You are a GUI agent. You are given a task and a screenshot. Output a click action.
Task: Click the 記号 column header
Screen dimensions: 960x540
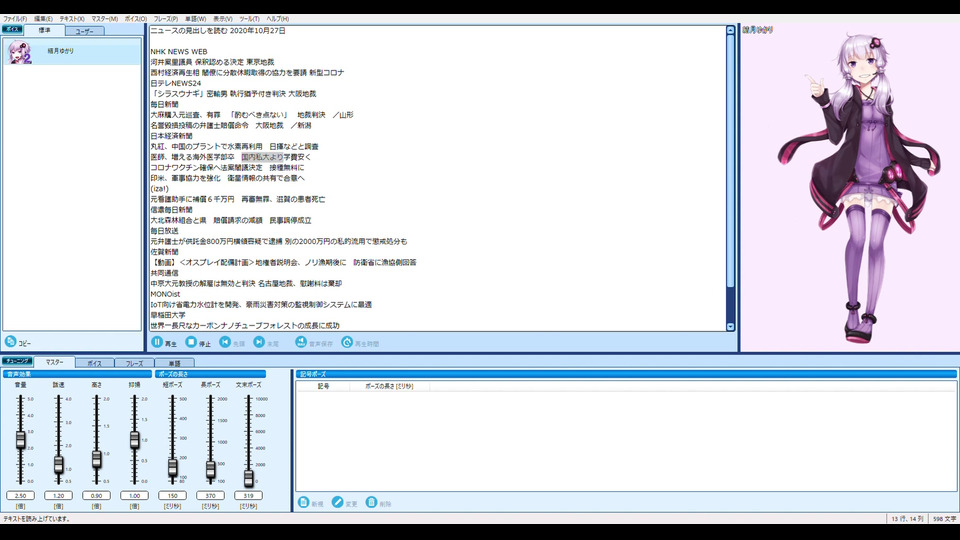[x=323, y=386]
